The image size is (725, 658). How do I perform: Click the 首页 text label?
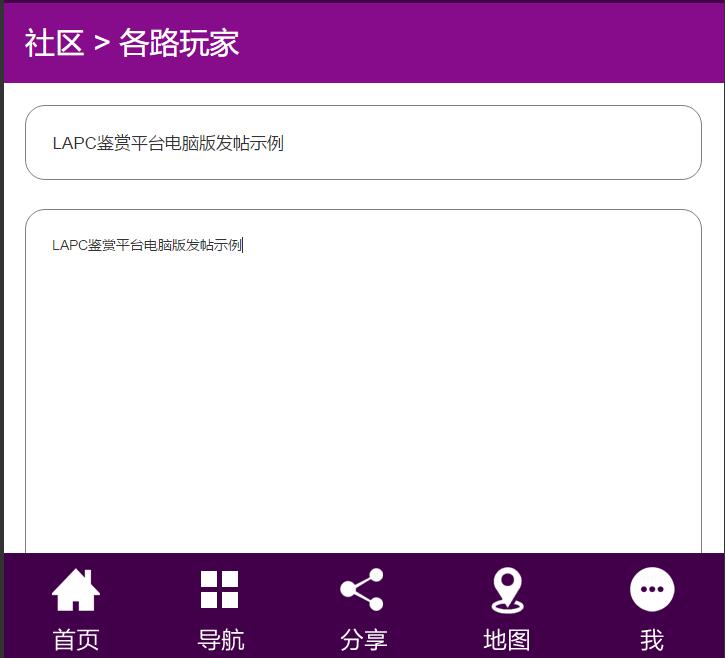76,640
